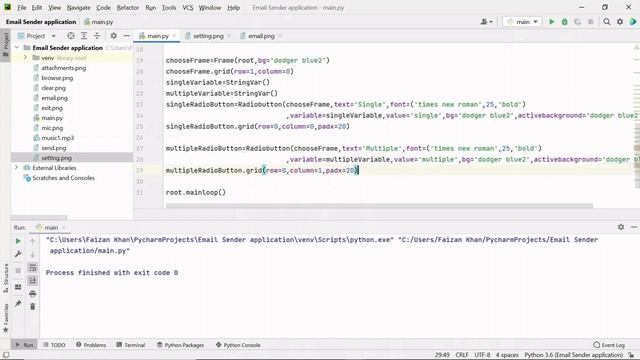Toggle the Run tool window button
The image size is (640, 360).
pos(24,345)
